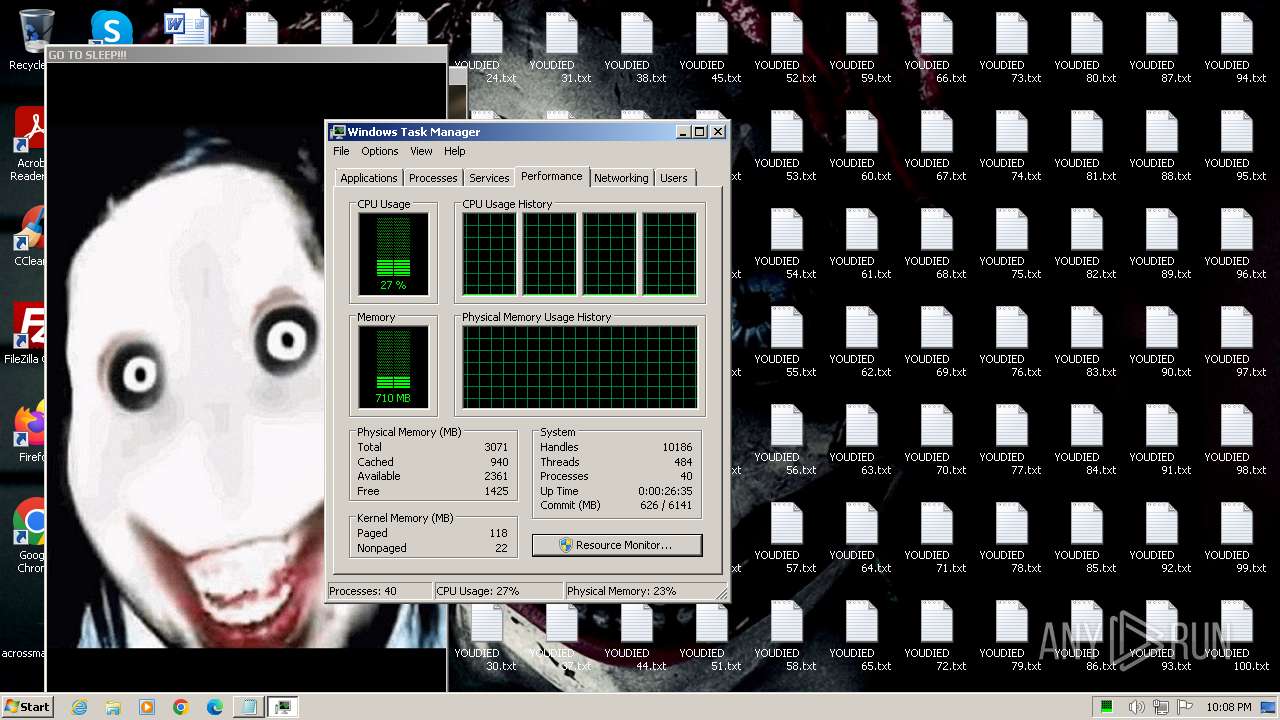Open the Skype desktop shortcut

point(111,28)
